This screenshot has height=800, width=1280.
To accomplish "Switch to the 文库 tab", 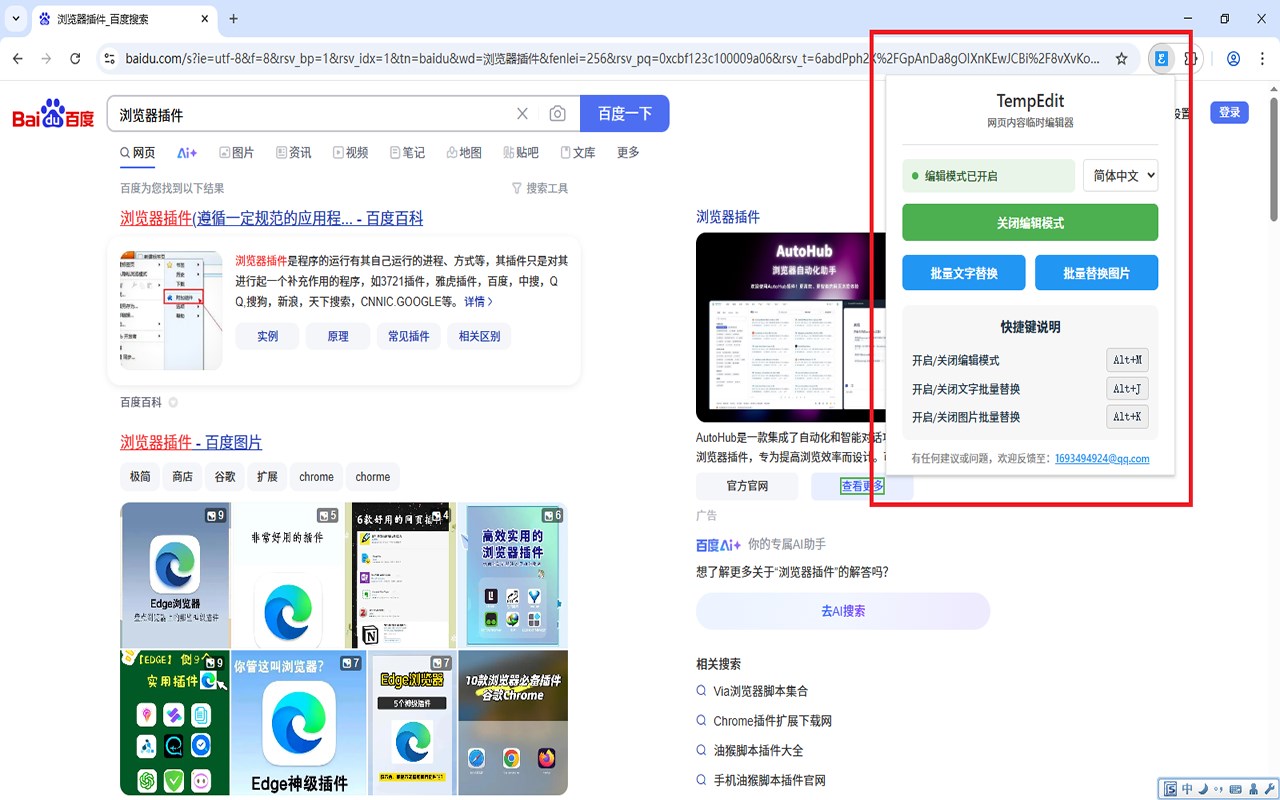I will pyautogui.click(x=578, y=153).
